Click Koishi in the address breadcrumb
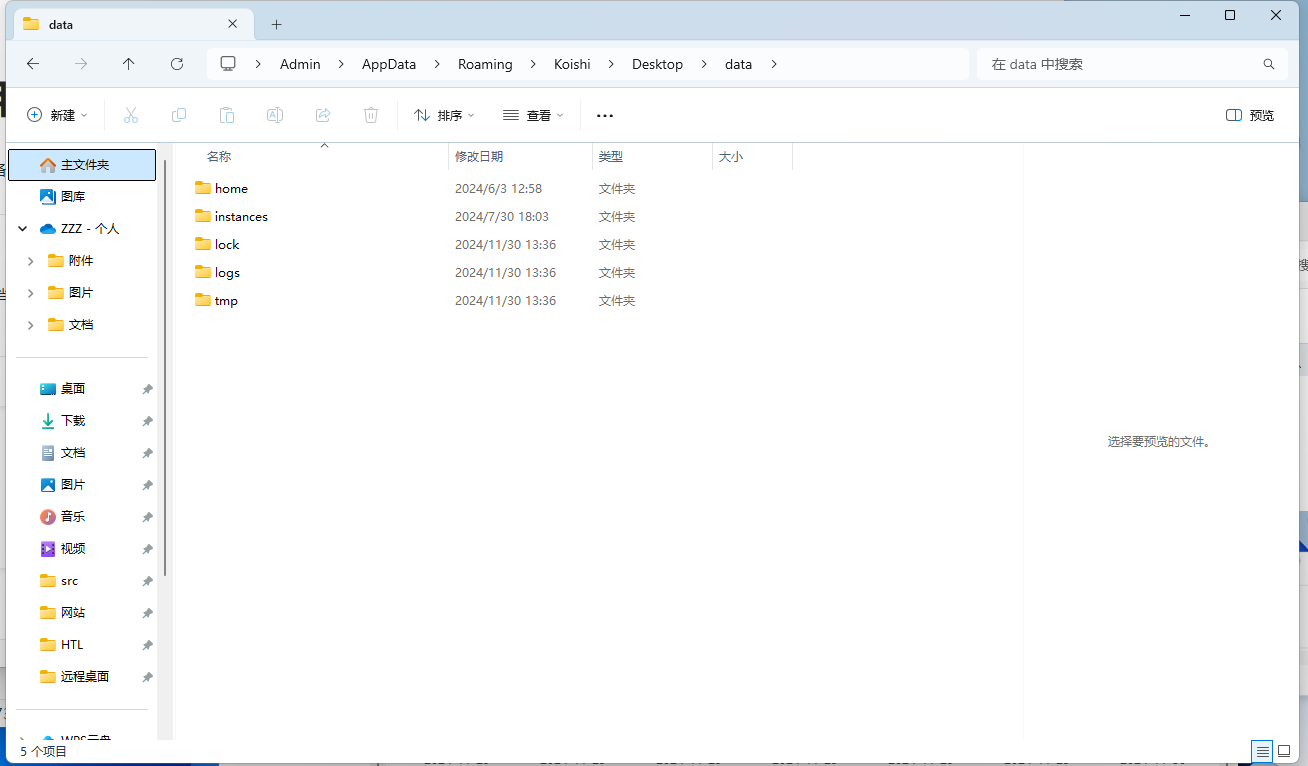The image size is (1308, 766). tap(572, 64)
